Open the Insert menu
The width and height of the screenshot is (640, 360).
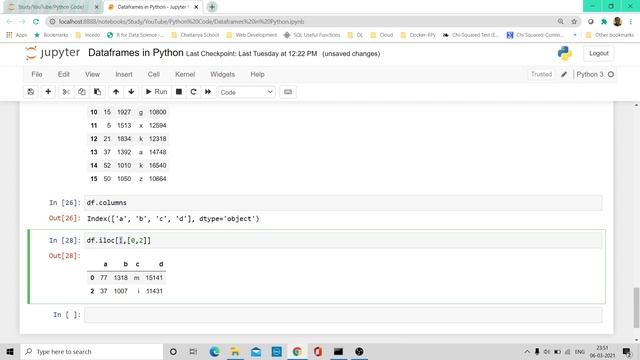124,74
